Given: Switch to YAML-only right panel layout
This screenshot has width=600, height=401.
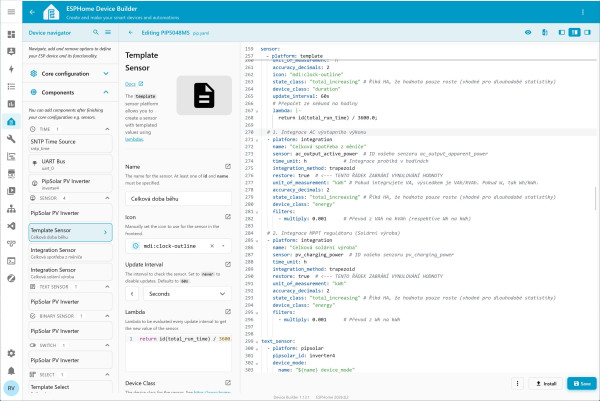Looking at the screenshot, I should point(587,33).
